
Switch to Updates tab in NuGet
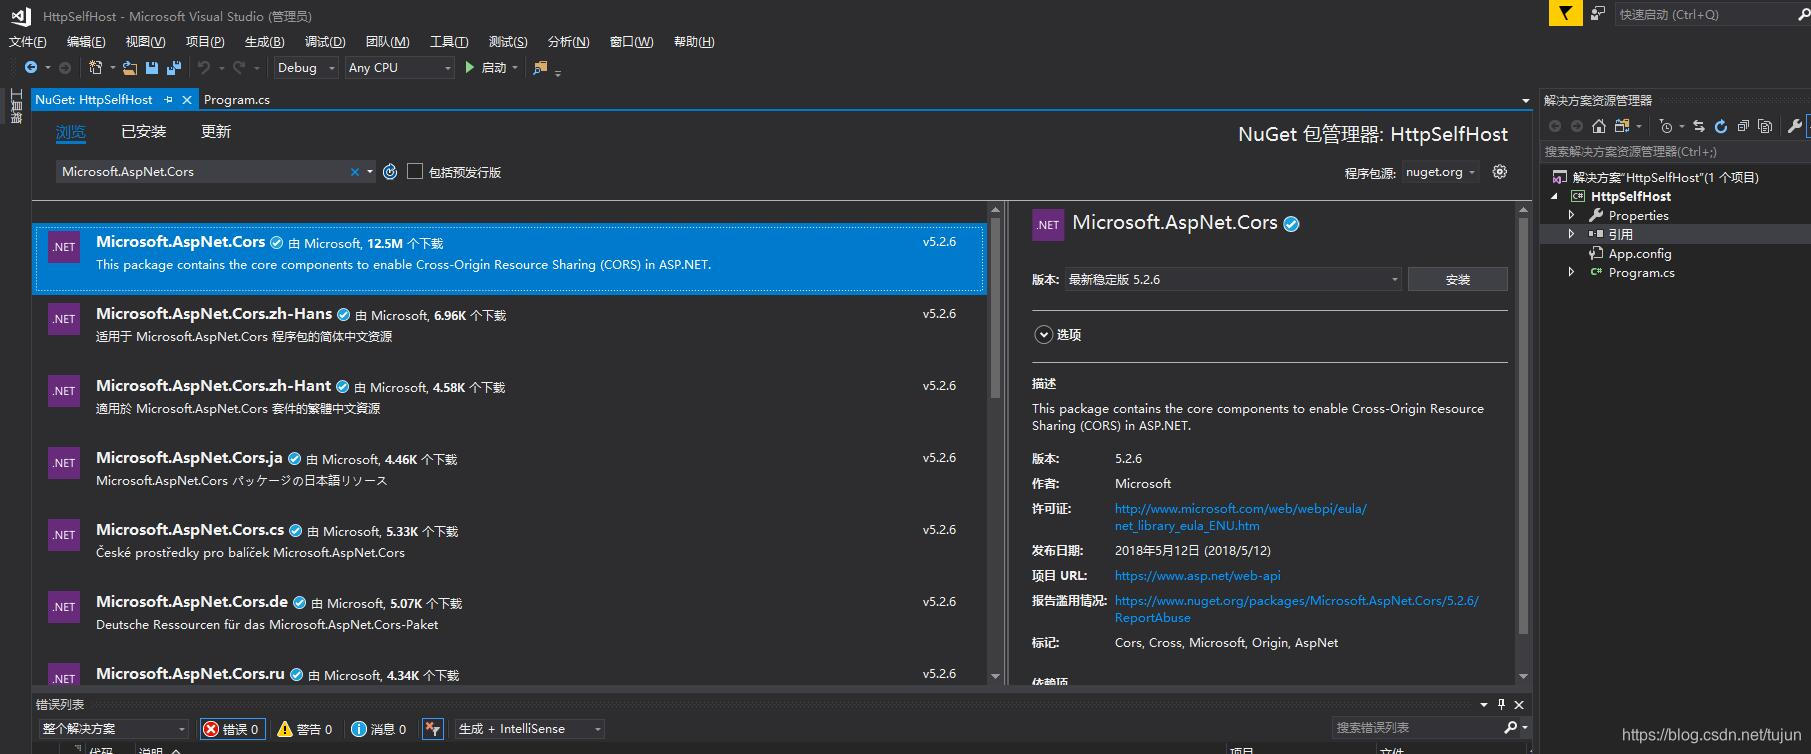tap(216, 132)
